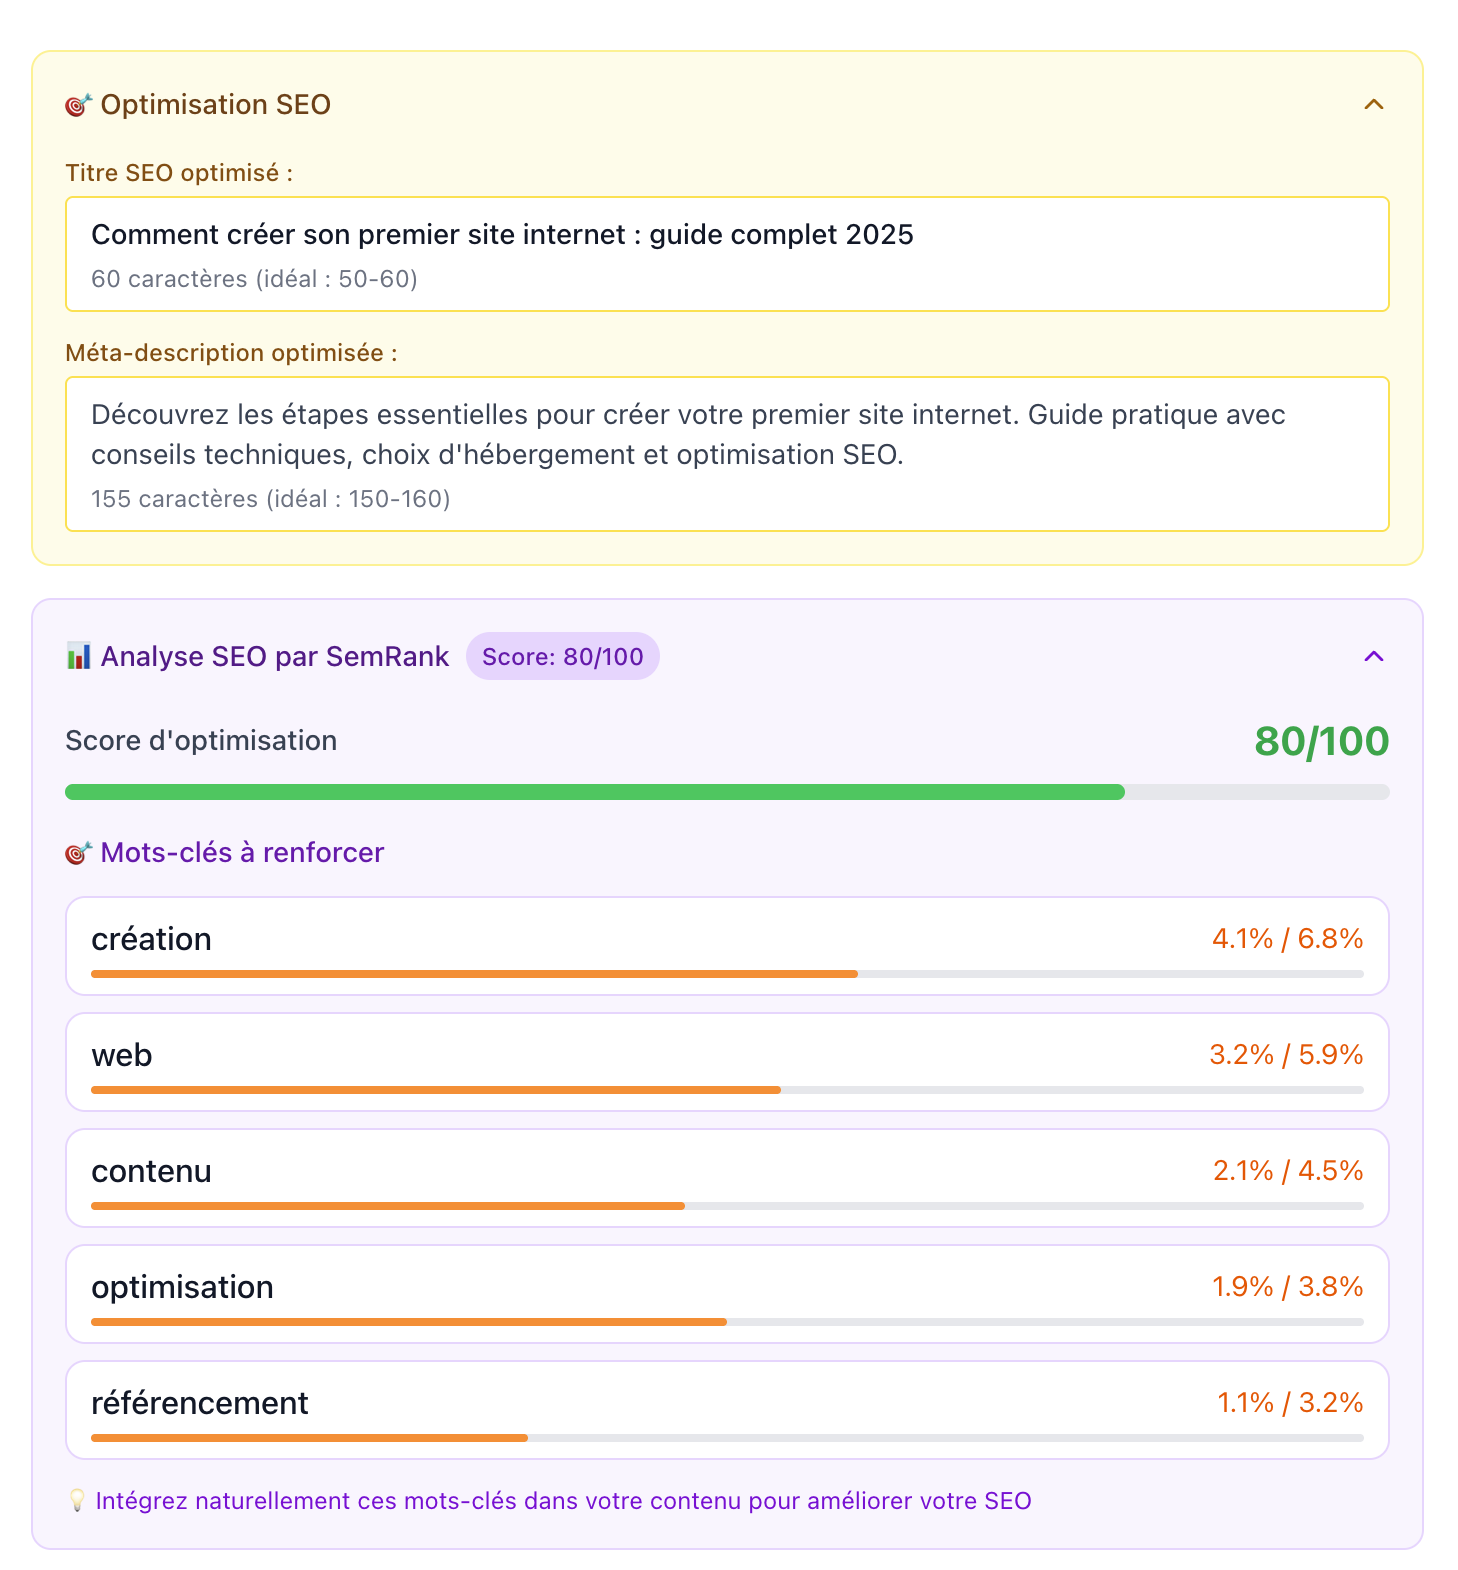Image resolution: width=1458 pixels, height=1570 pixels.
Task: Select the création keyword row
Action: click(x=727, y=945)
